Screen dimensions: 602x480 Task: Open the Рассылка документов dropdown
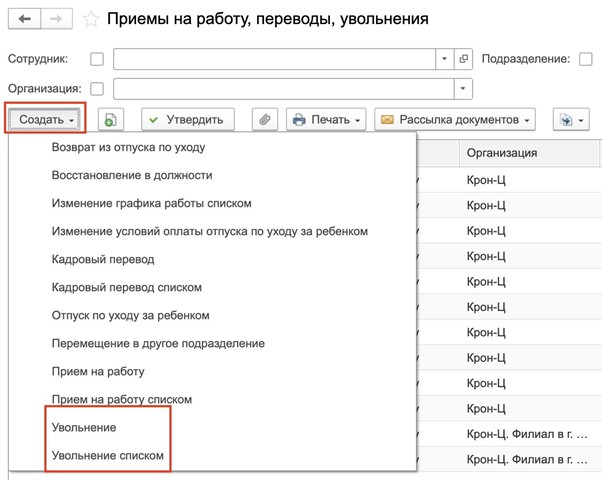click(455, 120)
